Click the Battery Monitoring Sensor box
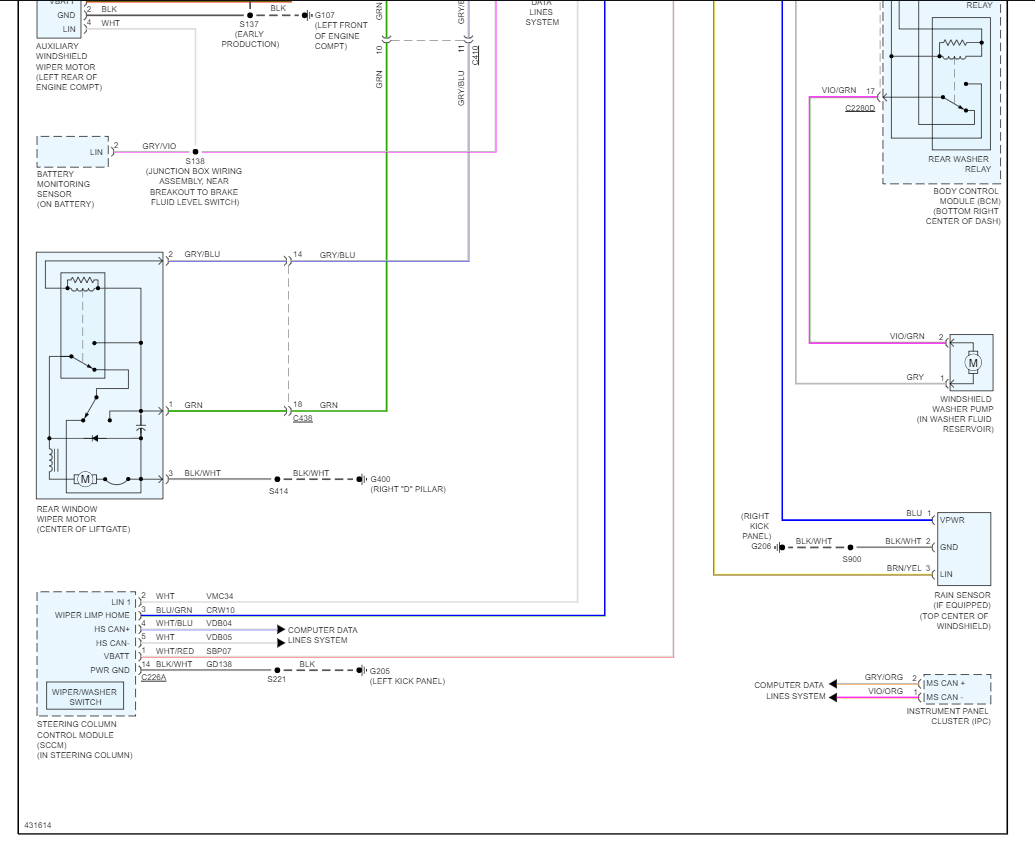The height and width of the screenshot is (845, 1035). tap(73, 152)
